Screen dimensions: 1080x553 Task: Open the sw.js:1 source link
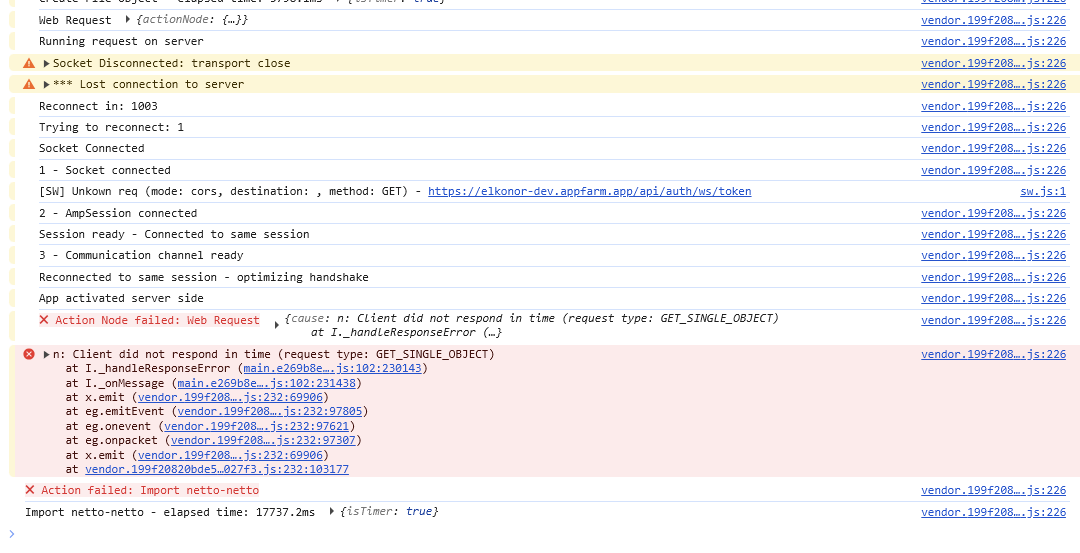click(1042, 191)
